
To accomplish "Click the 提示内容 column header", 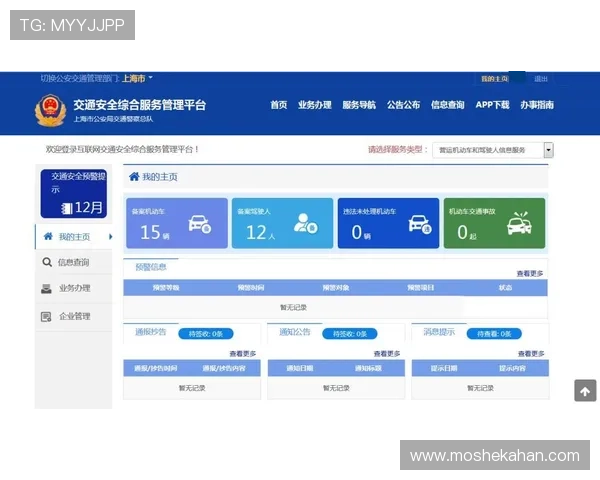I will (512, 368).
